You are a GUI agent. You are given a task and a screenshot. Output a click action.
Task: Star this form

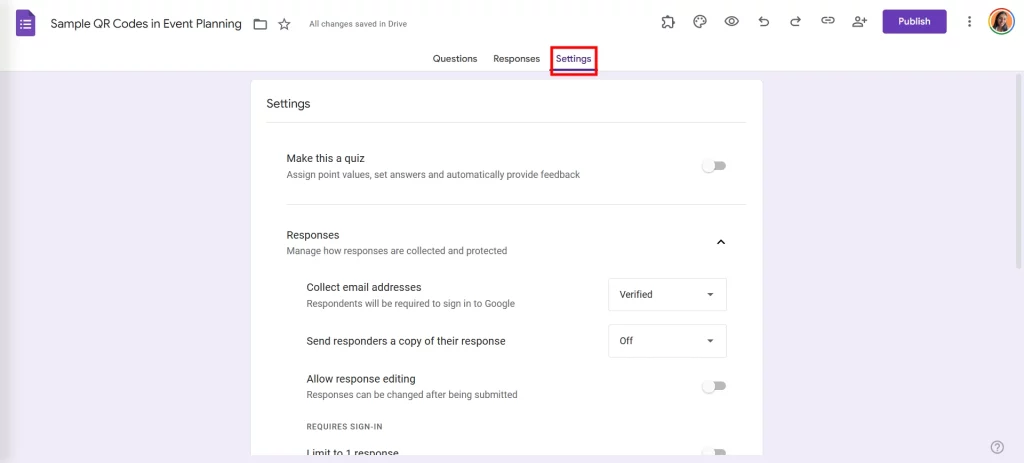284,24
